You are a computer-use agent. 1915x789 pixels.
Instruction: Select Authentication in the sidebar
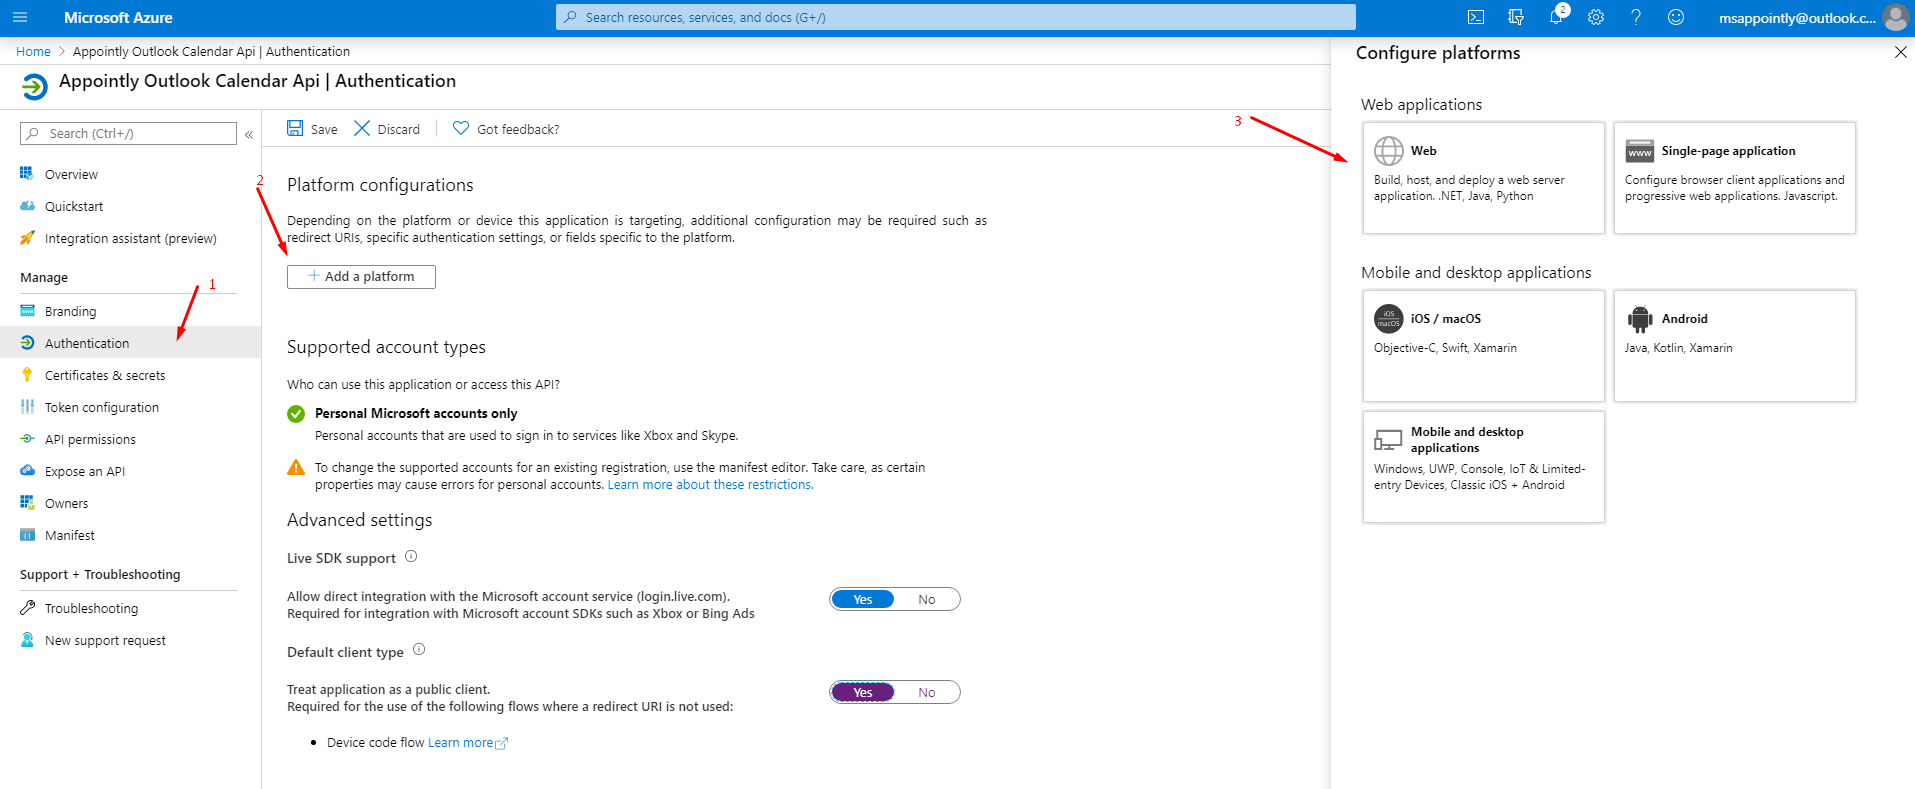130,343
